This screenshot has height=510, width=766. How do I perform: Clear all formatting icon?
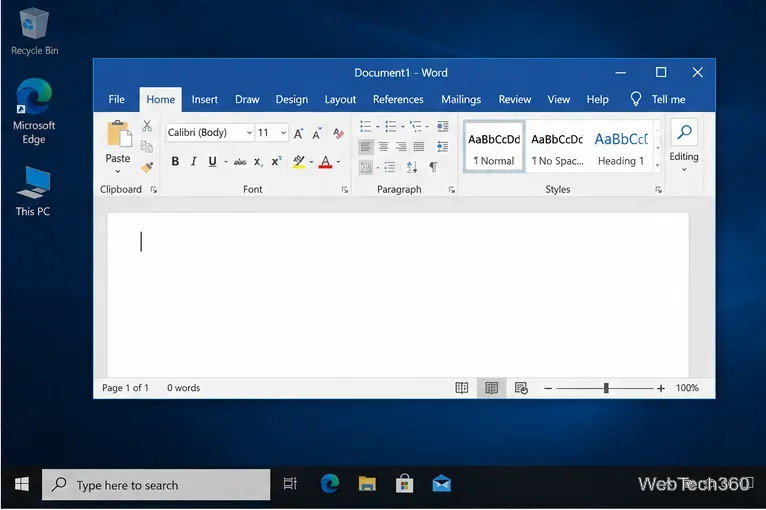click(338, 133)
